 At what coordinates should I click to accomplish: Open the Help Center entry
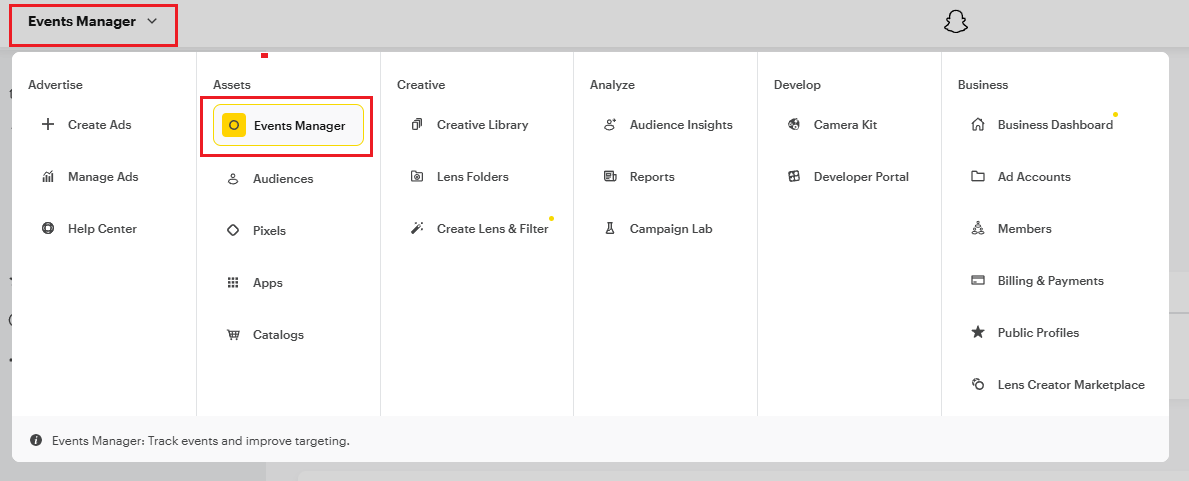tap(104, 228)
